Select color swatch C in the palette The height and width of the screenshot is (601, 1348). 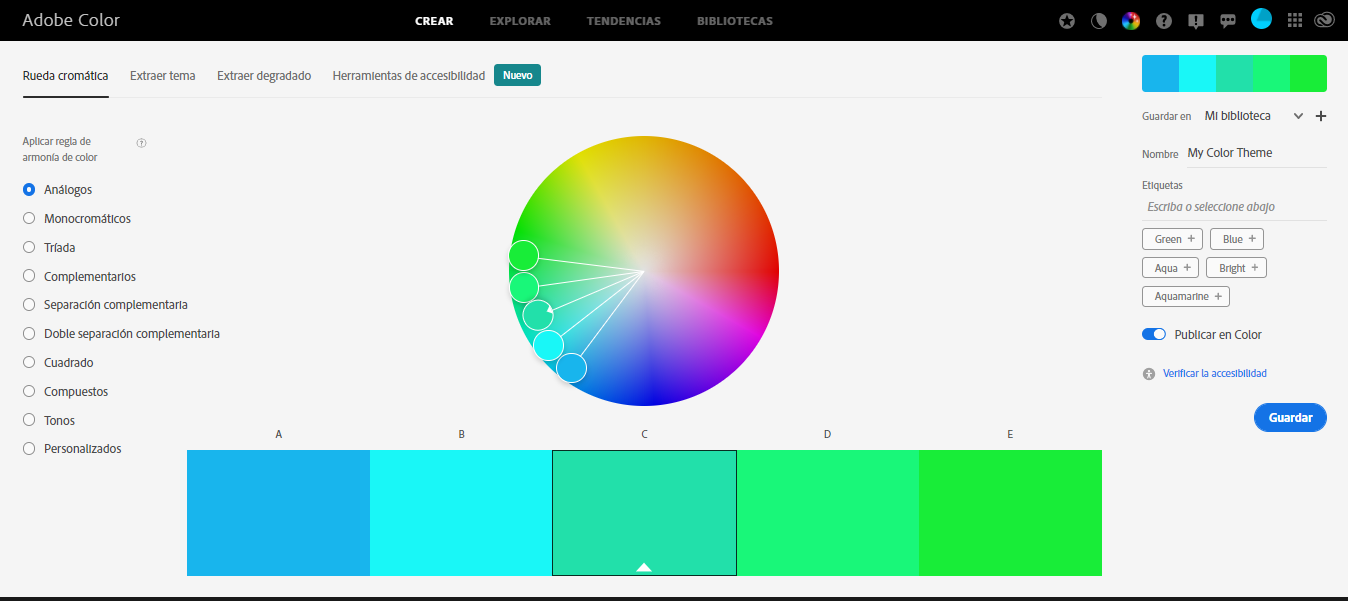pyautogui.click(x=644, y=512)
